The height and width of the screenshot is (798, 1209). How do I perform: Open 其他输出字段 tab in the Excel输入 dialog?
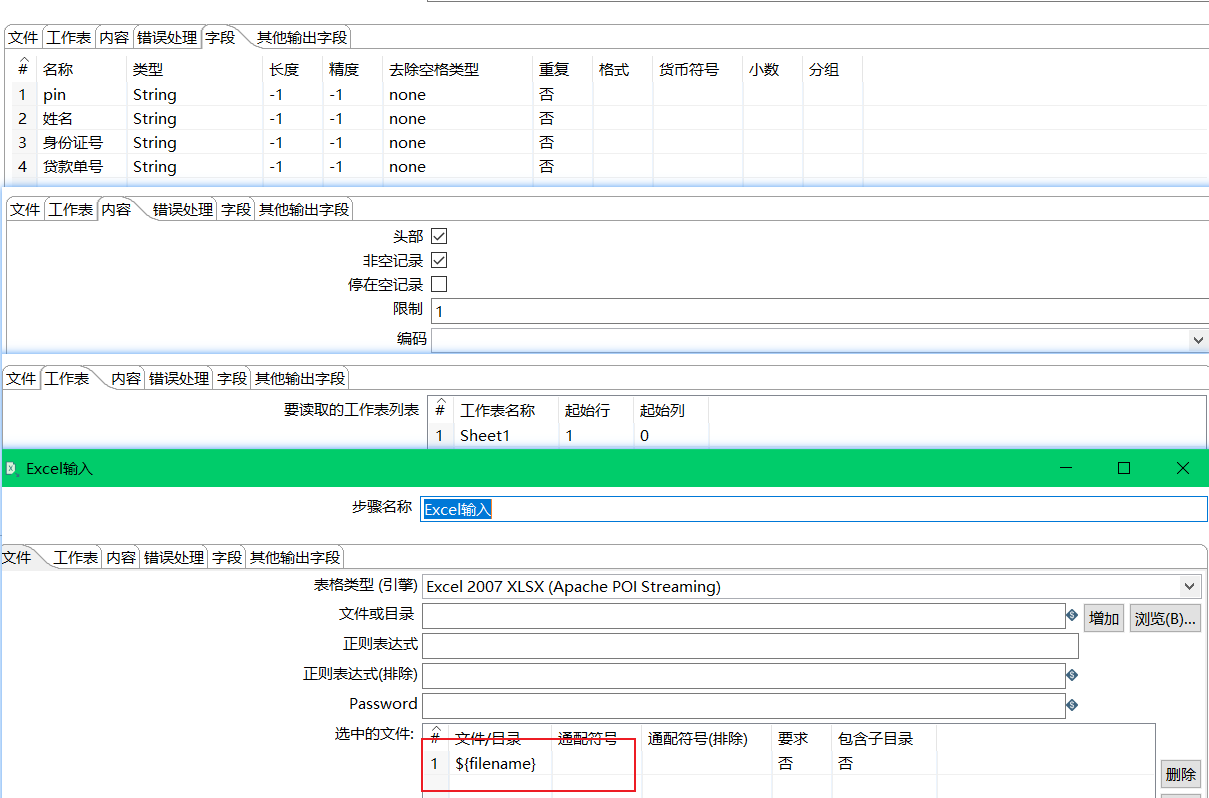click(295, 558)
